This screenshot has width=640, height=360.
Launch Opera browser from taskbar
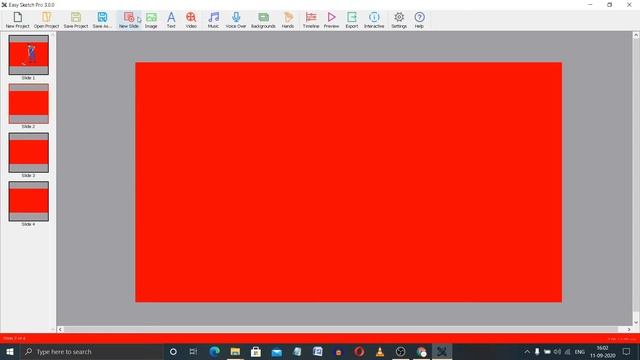[x=359, y=351]
